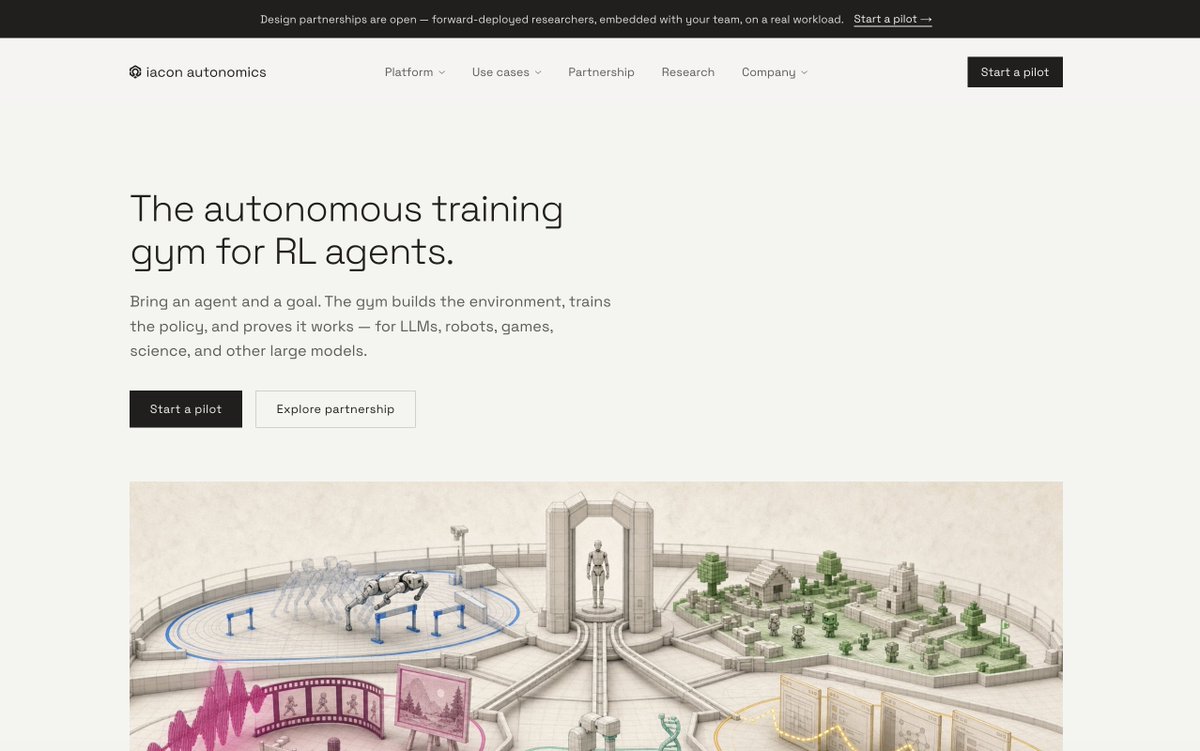Expand the Company dropdown menu
Image resolution: width=1200 pixels, height=751 pixels.
coord(775,72)
